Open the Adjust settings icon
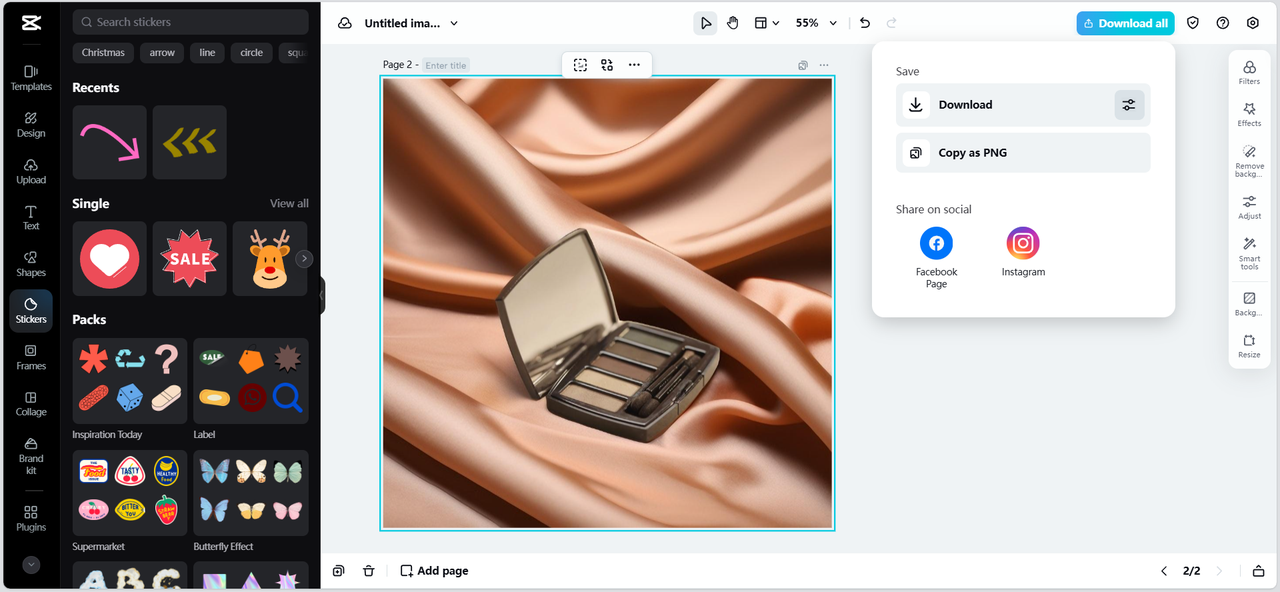 click(x=1249, y=207)
